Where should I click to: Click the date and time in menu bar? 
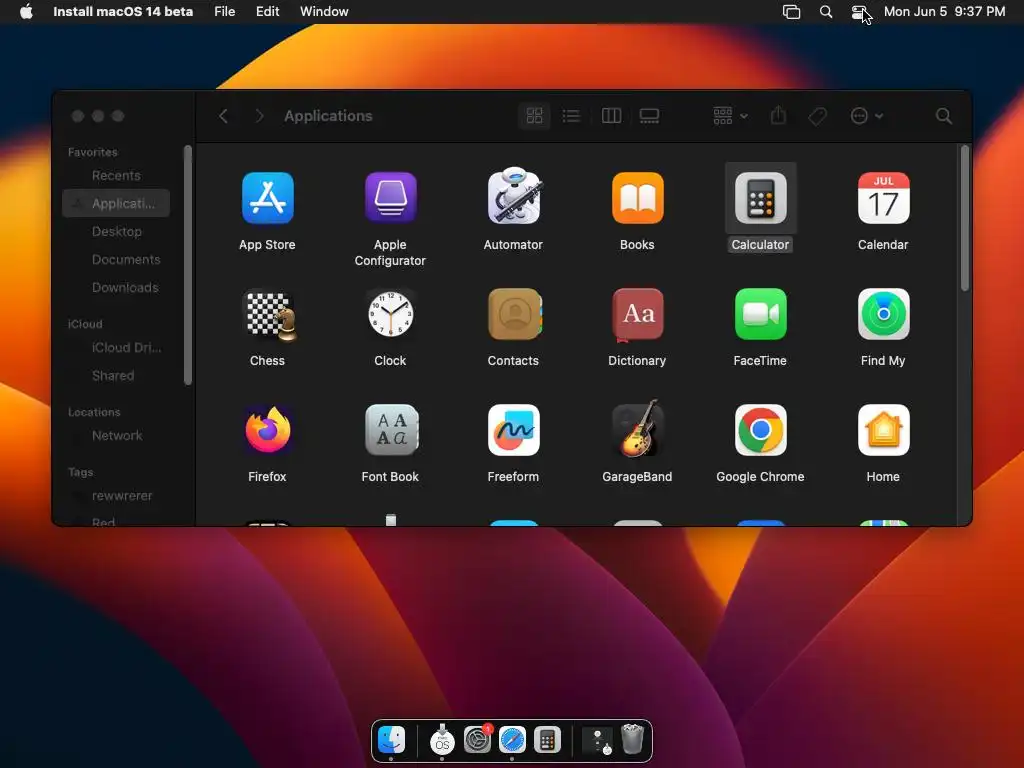coord(944,11)
